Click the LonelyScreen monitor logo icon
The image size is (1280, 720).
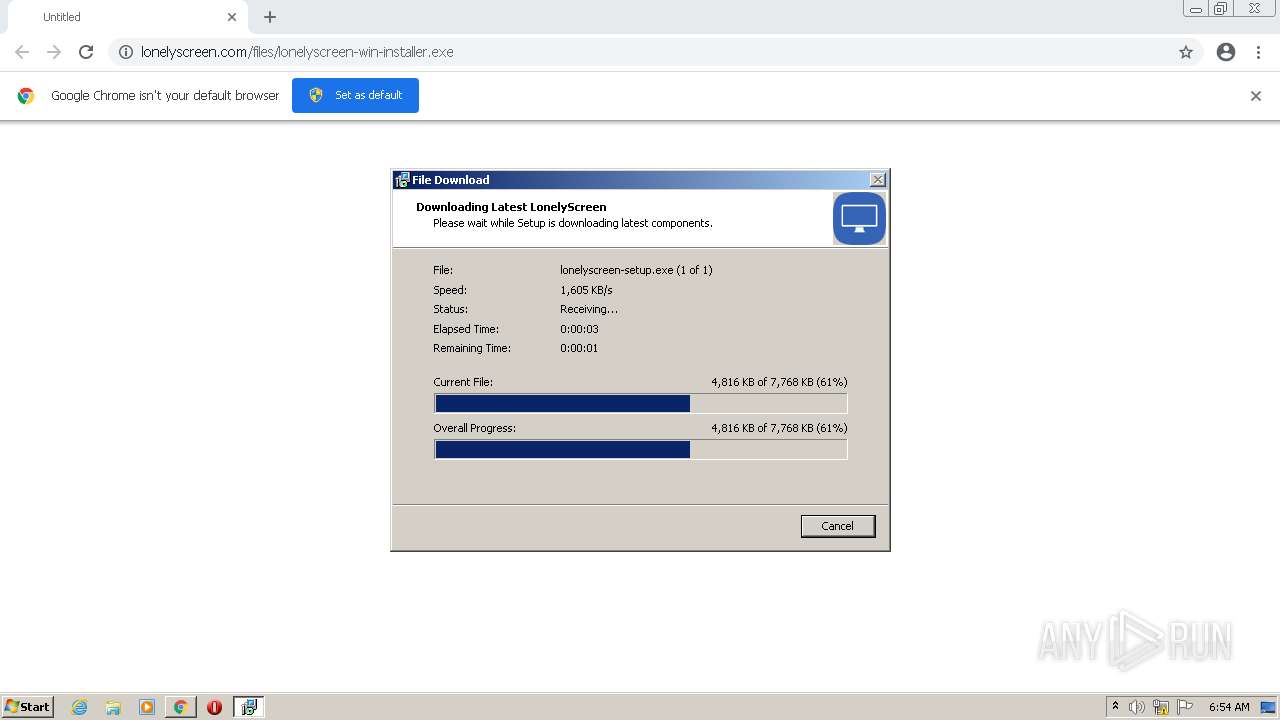tap(859, 218)
